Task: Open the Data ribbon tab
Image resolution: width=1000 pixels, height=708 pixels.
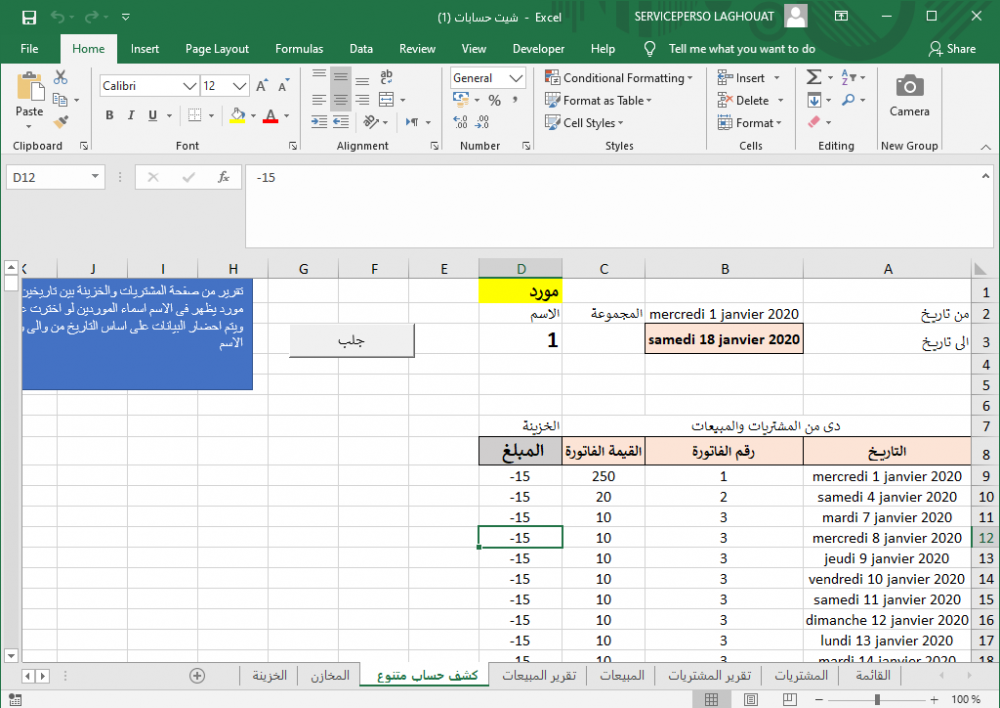Action: tap(361, 49)
